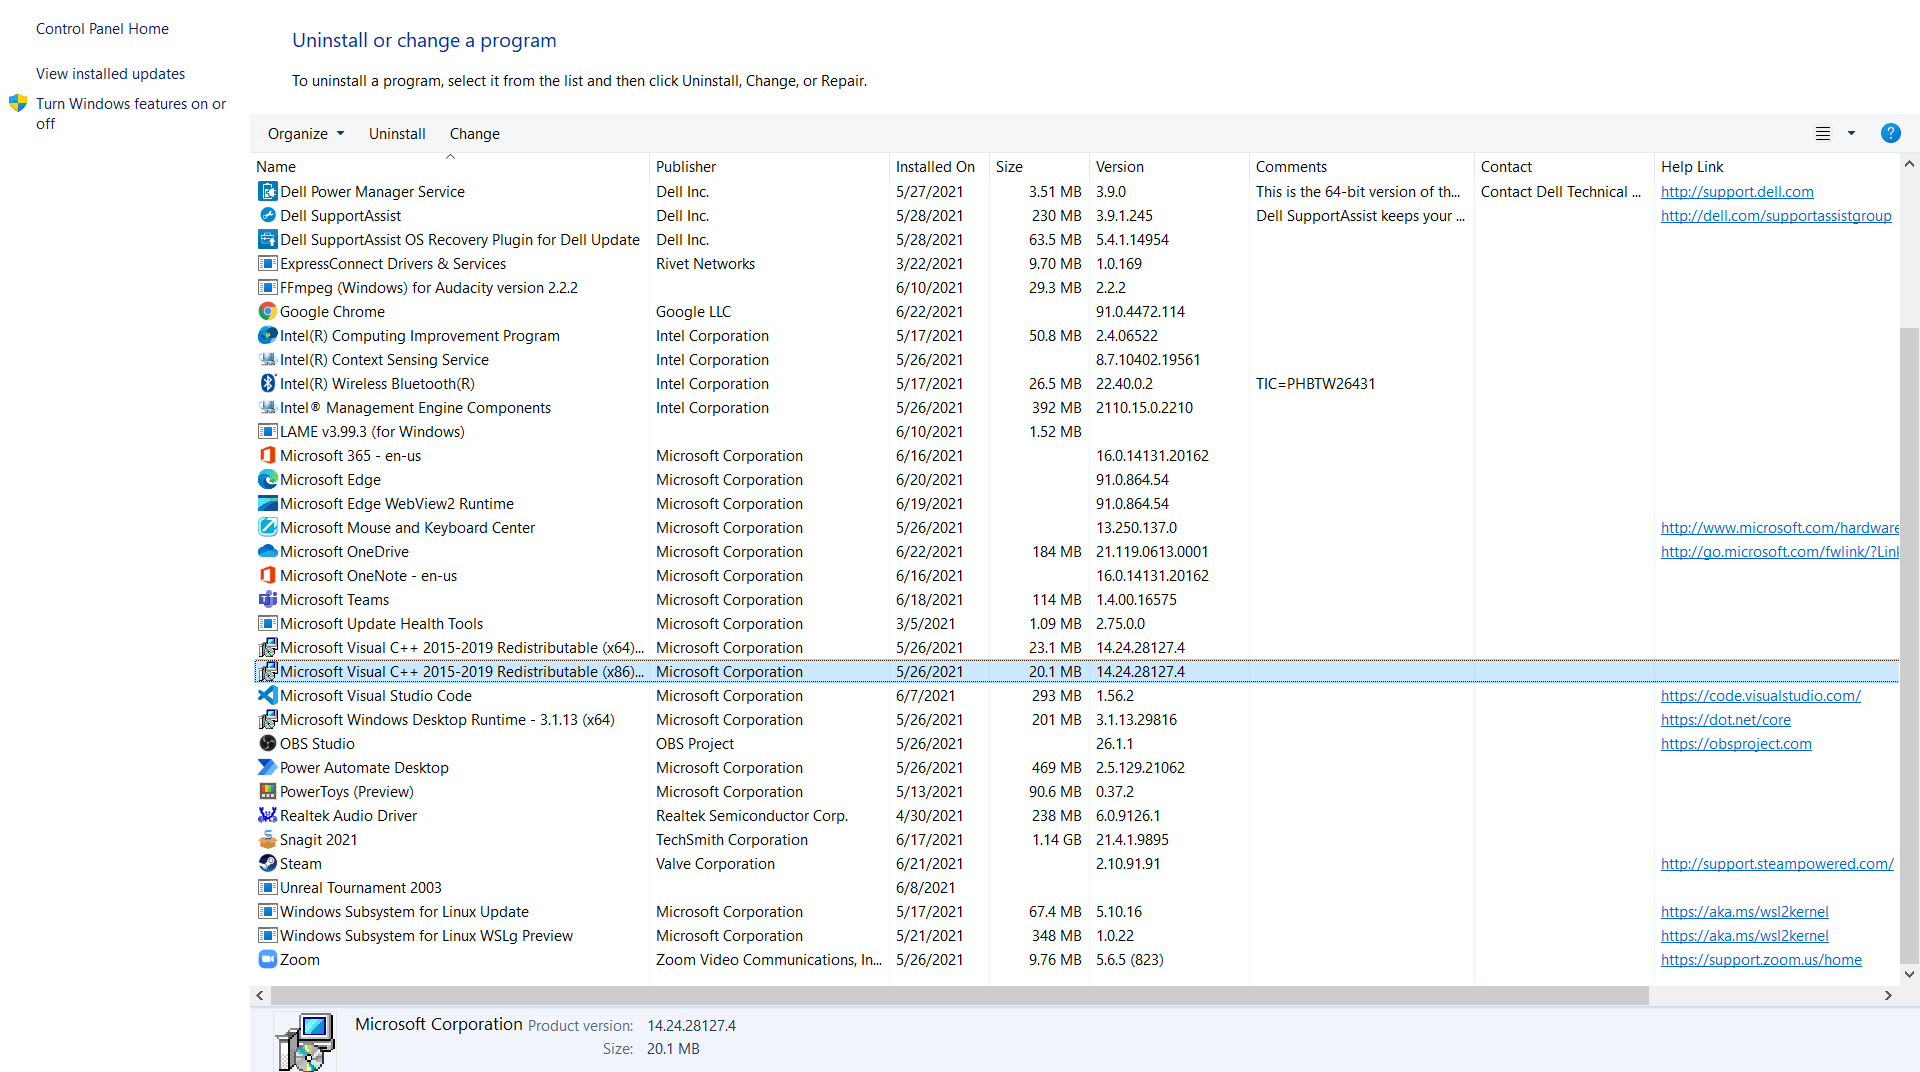
Task: Open the obsproject.com help link
Action: click(x=1736, y=743)
